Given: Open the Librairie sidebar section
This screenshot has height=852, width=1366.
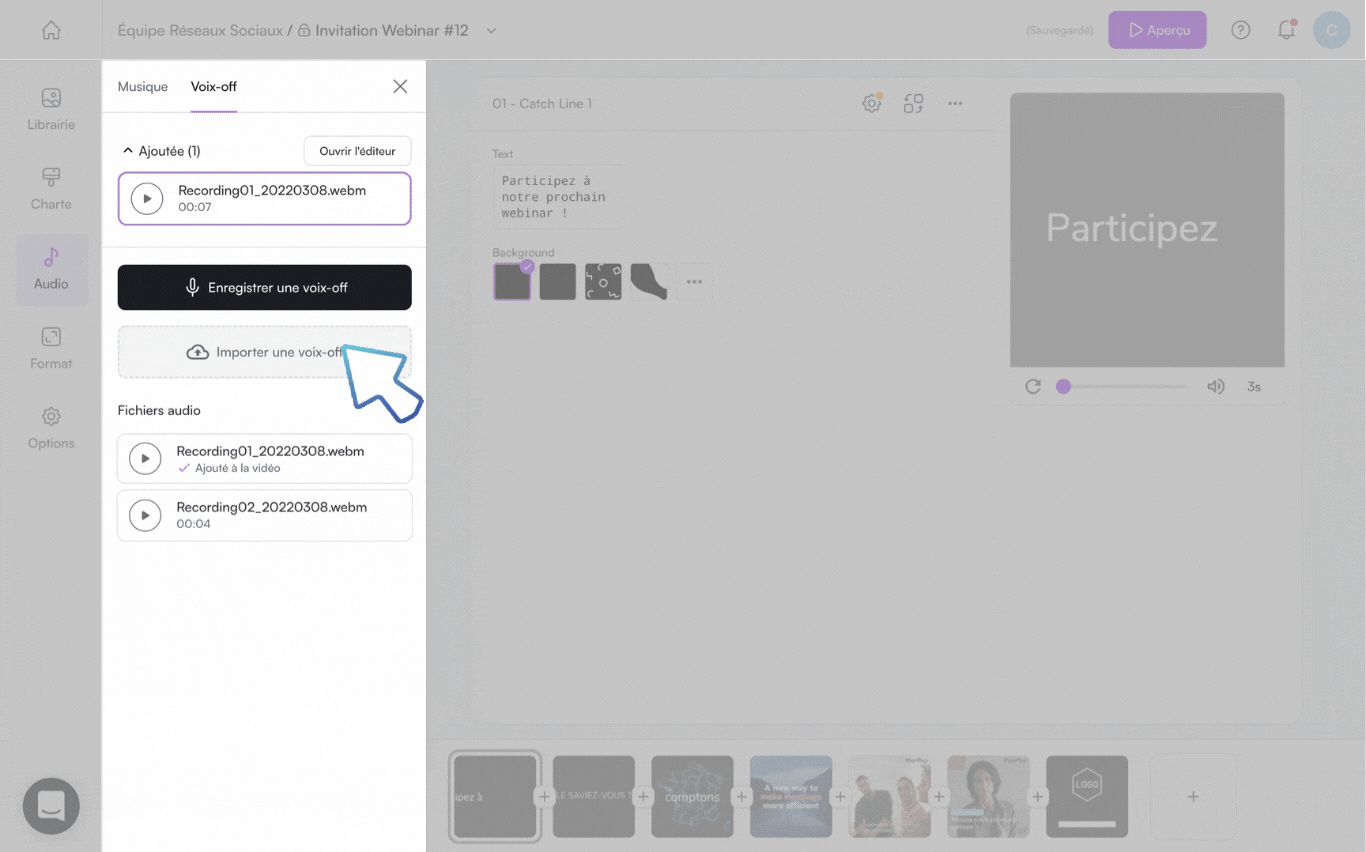Looking at the screenshot, I should [x=51, y=110].
